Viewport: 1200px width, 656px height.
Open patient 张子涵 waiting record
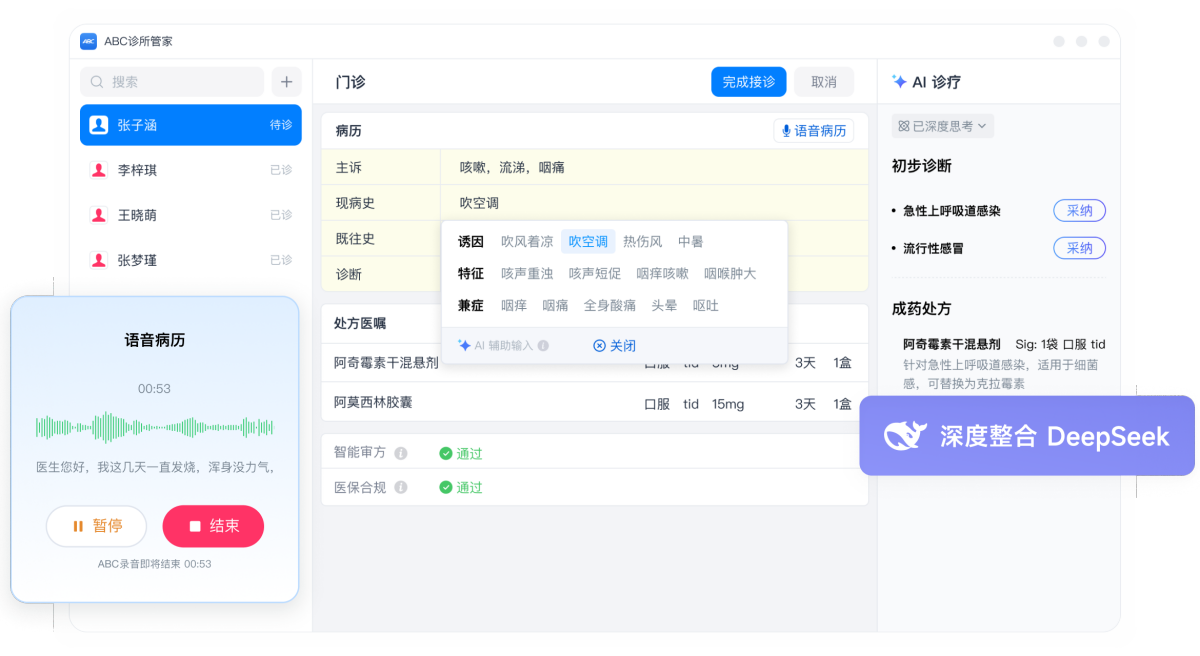190,125
